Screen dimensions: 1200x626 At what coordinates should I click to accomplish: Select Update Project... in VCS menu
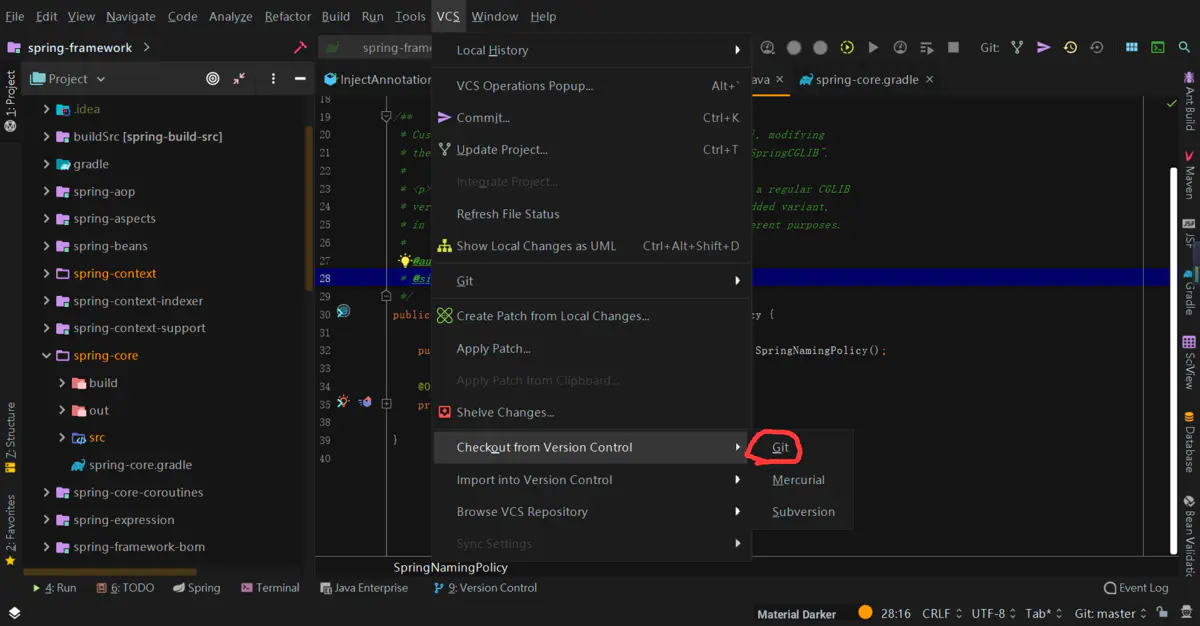click(x=591, y=150)
